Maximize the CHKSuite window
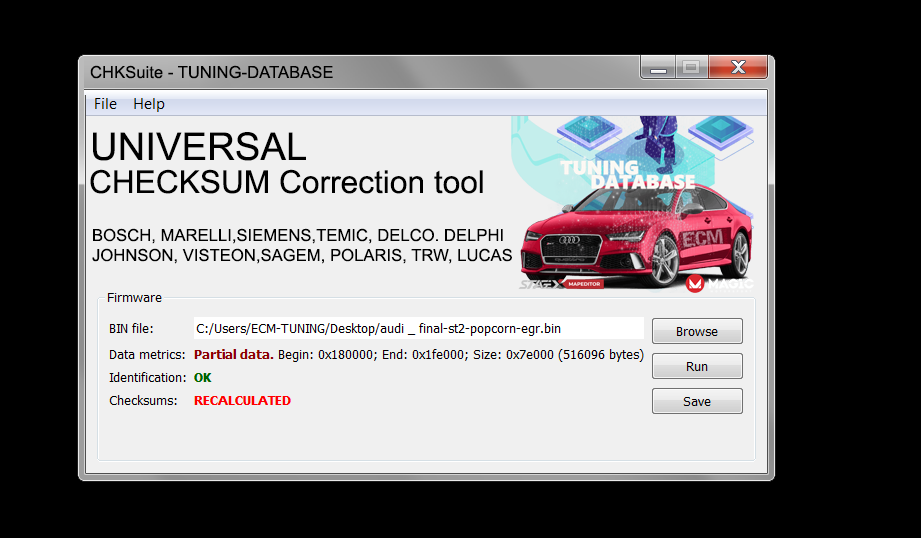Viewport: 921px width, 538px height. tap(692, 68)
